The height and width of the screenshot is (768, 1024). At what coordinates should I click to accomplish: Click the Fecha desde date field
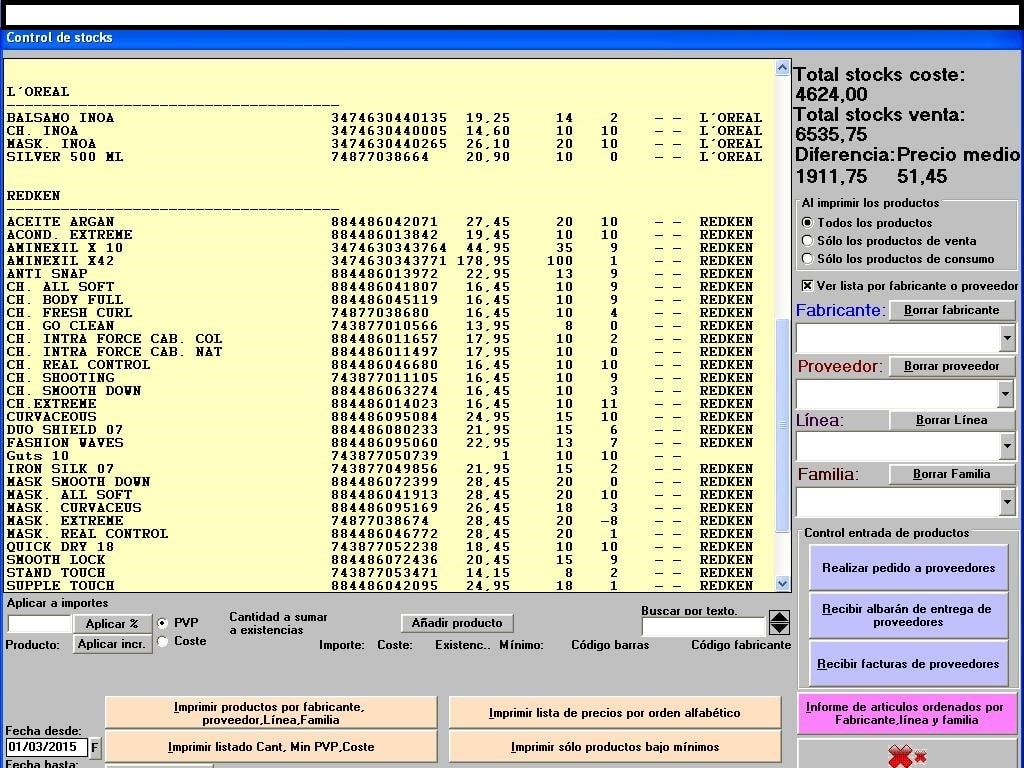[x=46, y=747]
